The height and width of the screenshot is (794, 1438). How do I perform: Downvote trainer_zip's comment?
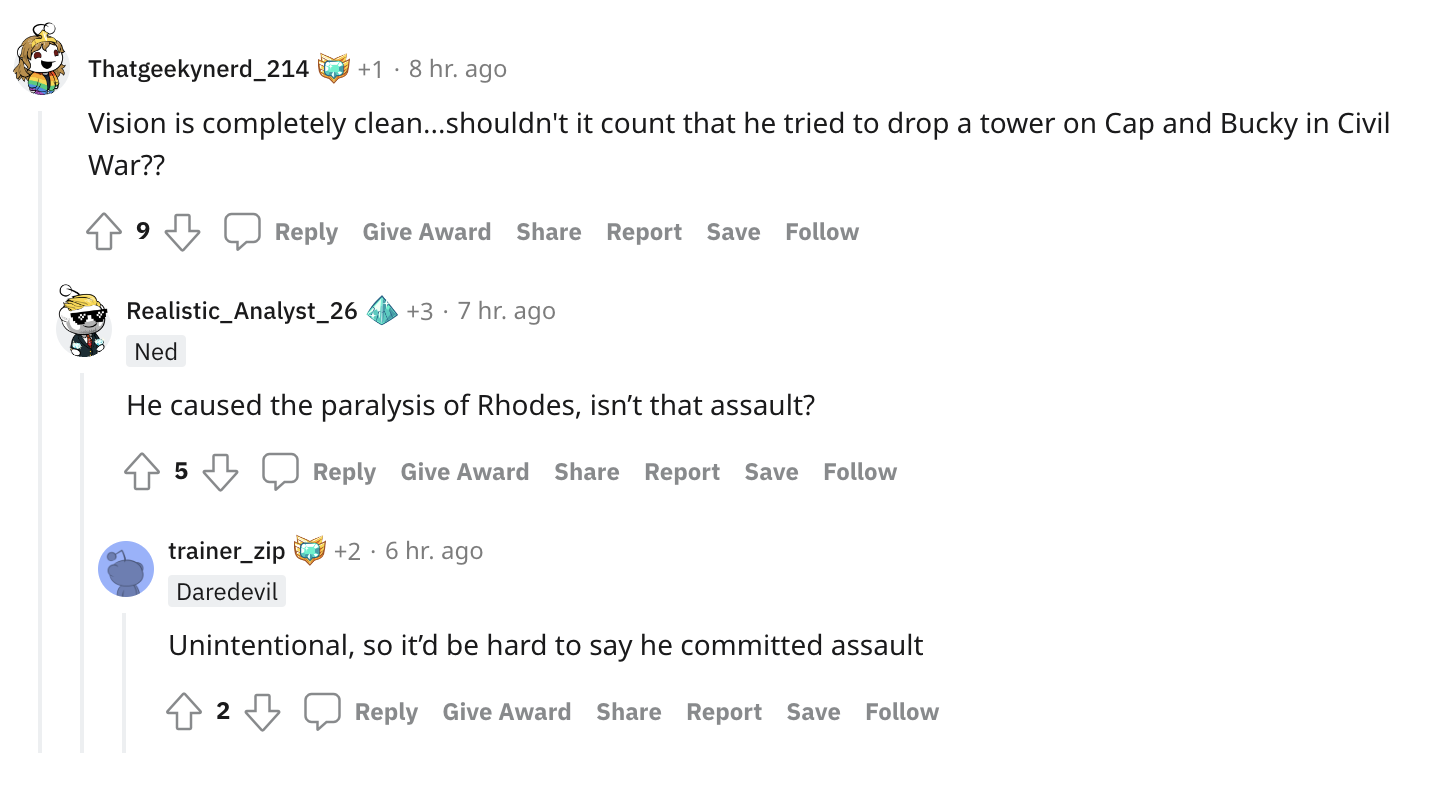click(262, 712)
